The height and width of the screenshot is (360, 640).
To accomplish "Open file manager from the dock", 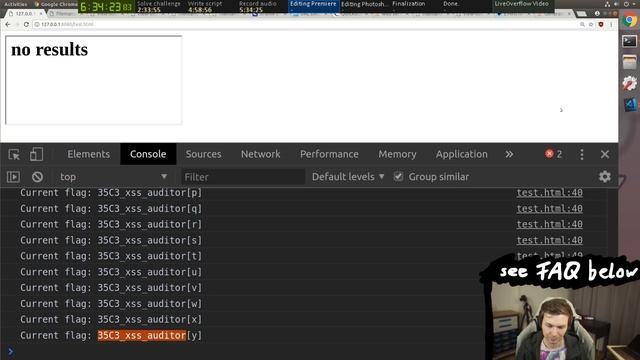I will pyautogui.click(x=629, y=62).
